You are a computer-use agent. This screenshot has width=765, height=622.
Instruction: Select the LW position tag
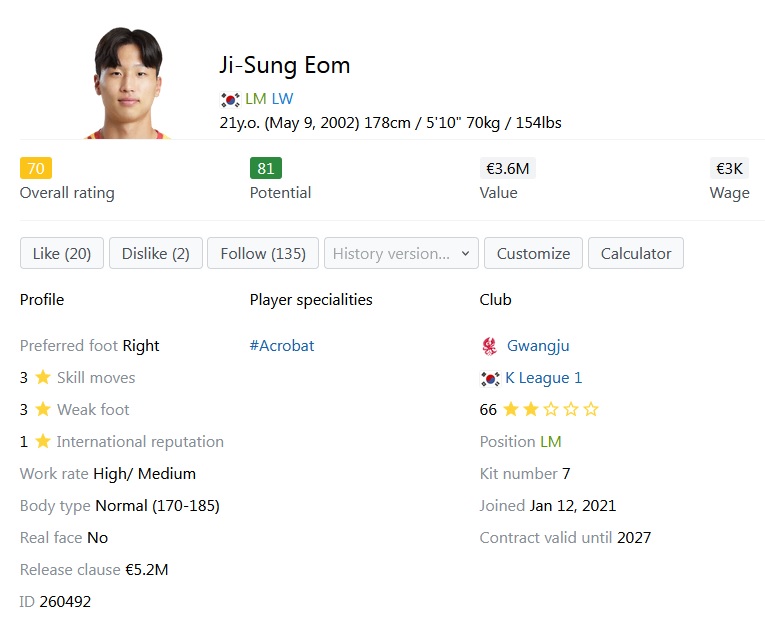(x=283, y=99)
